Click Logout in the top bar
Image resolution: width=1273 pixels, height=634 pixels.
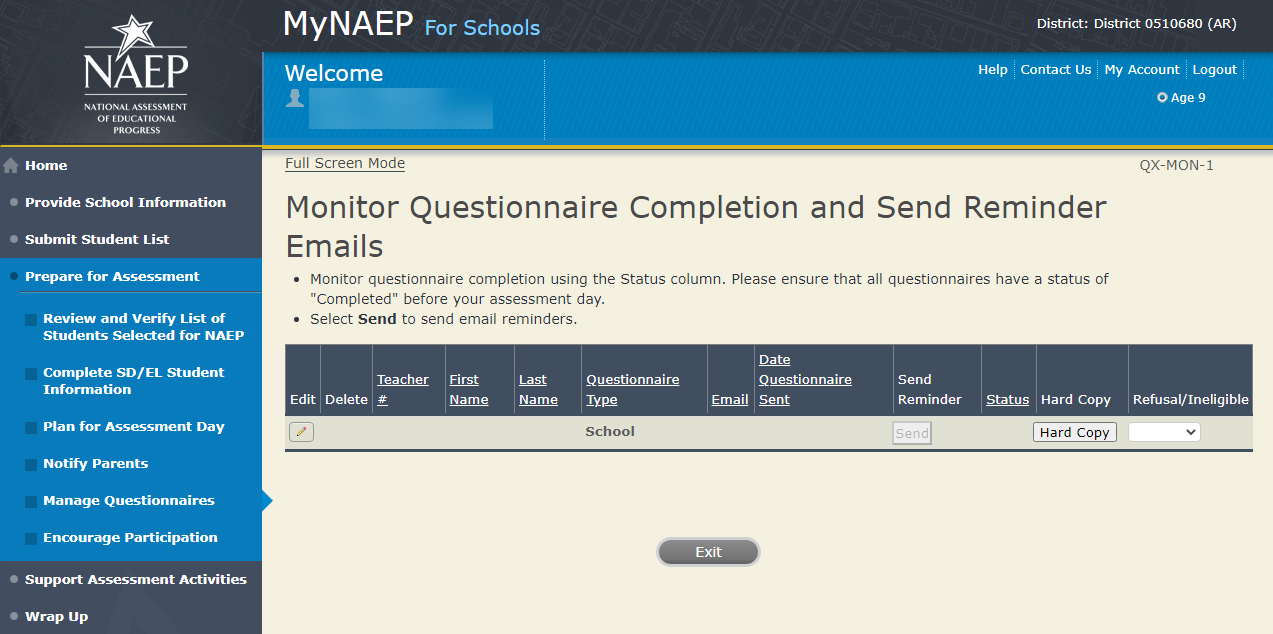pyautogui.click(x=1215, y=70)
